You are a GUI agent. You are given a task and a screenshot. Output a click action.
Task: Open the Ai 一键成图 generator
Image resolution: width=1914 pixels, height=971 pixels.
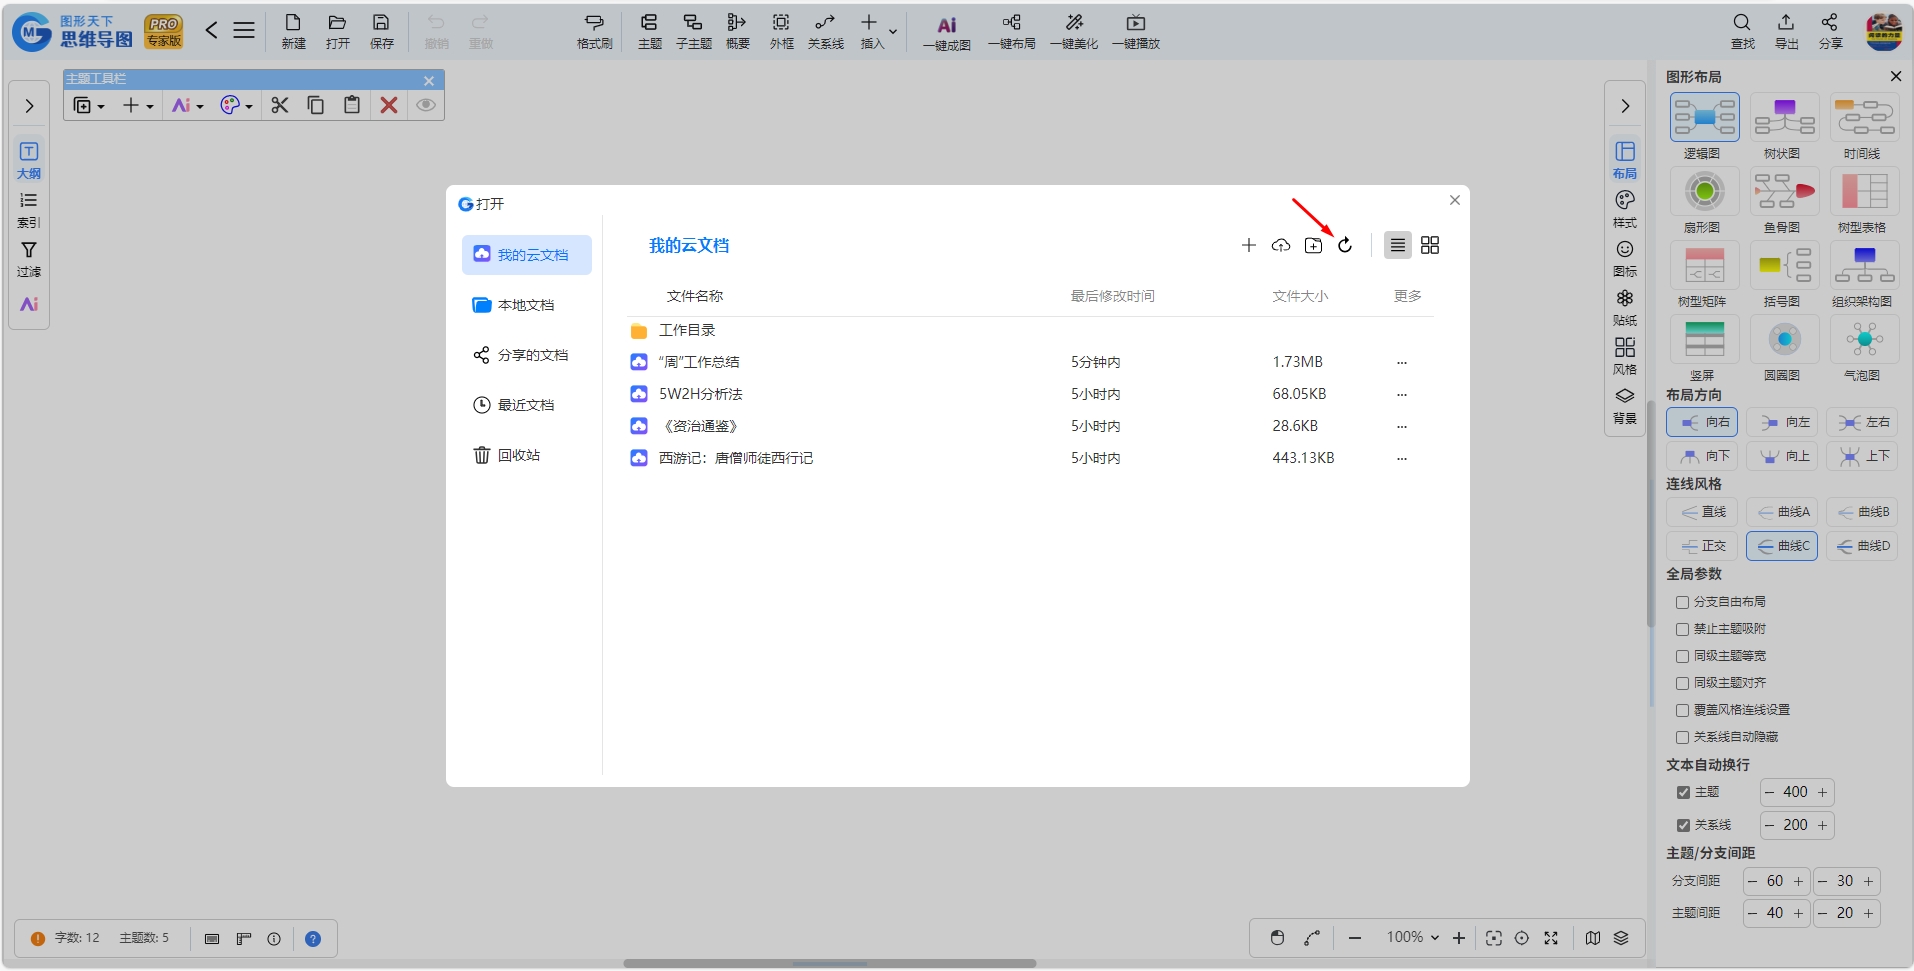[x=946, y=33]
